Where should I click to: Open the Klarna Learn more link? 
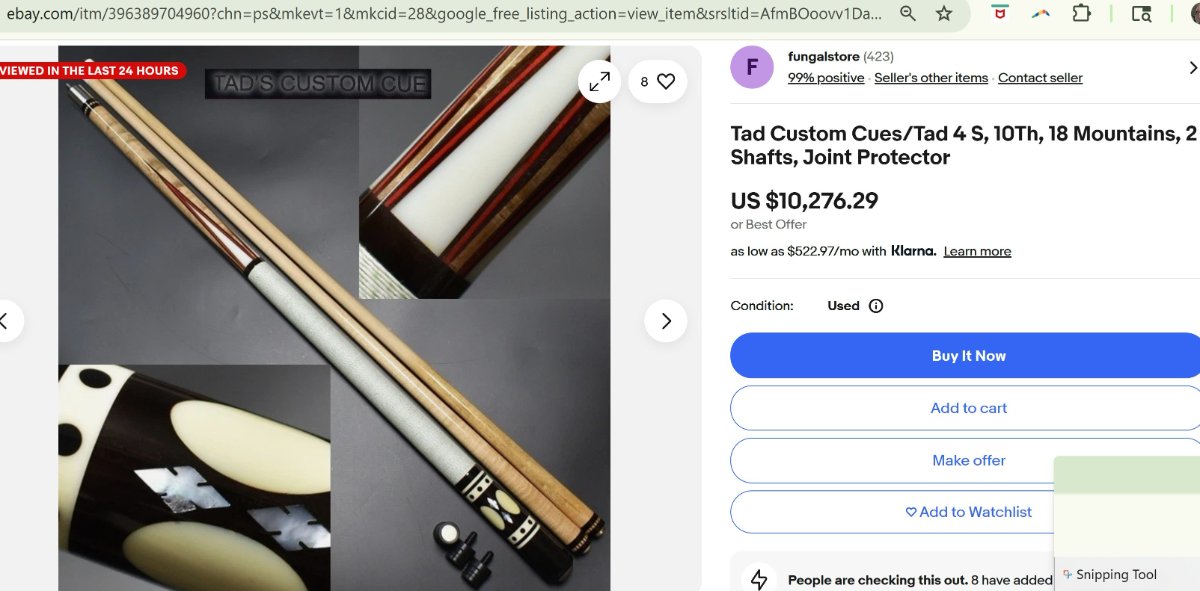pos(977,251)
